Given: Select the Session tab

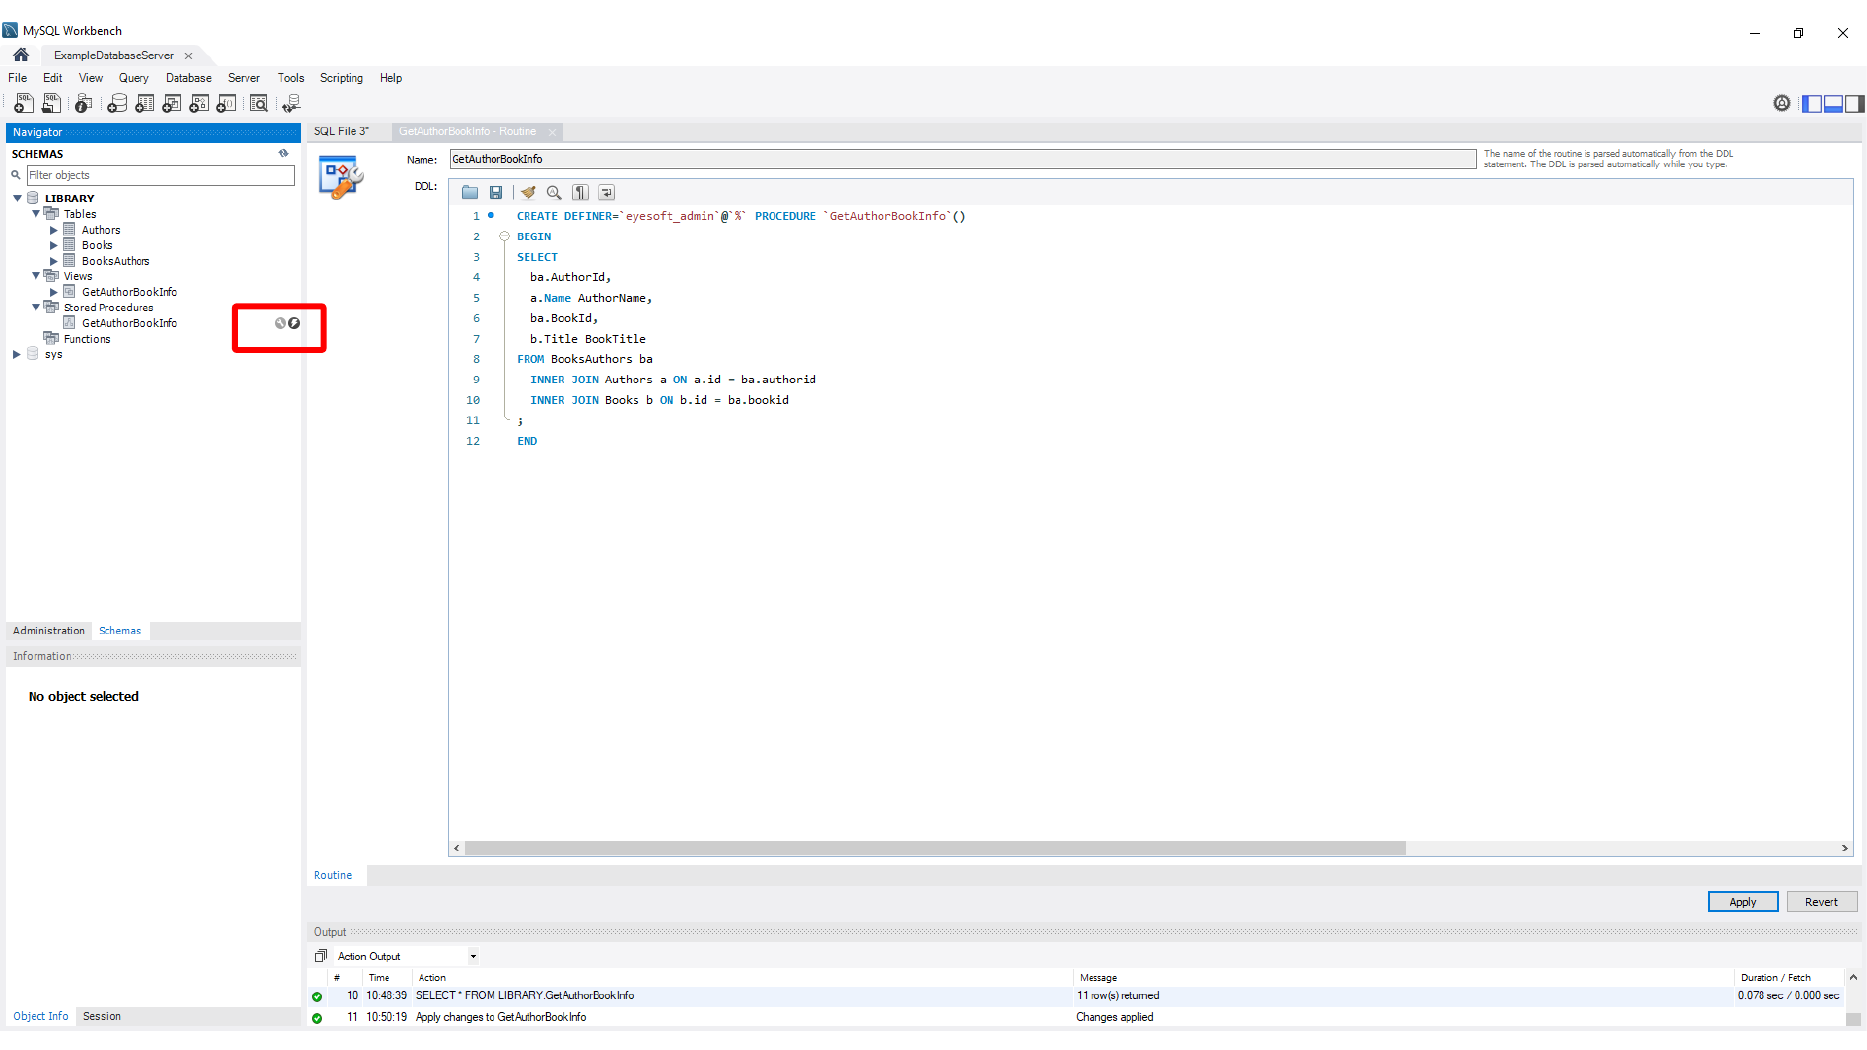Looking at the screenshot, I should (x=102, y=1016).
